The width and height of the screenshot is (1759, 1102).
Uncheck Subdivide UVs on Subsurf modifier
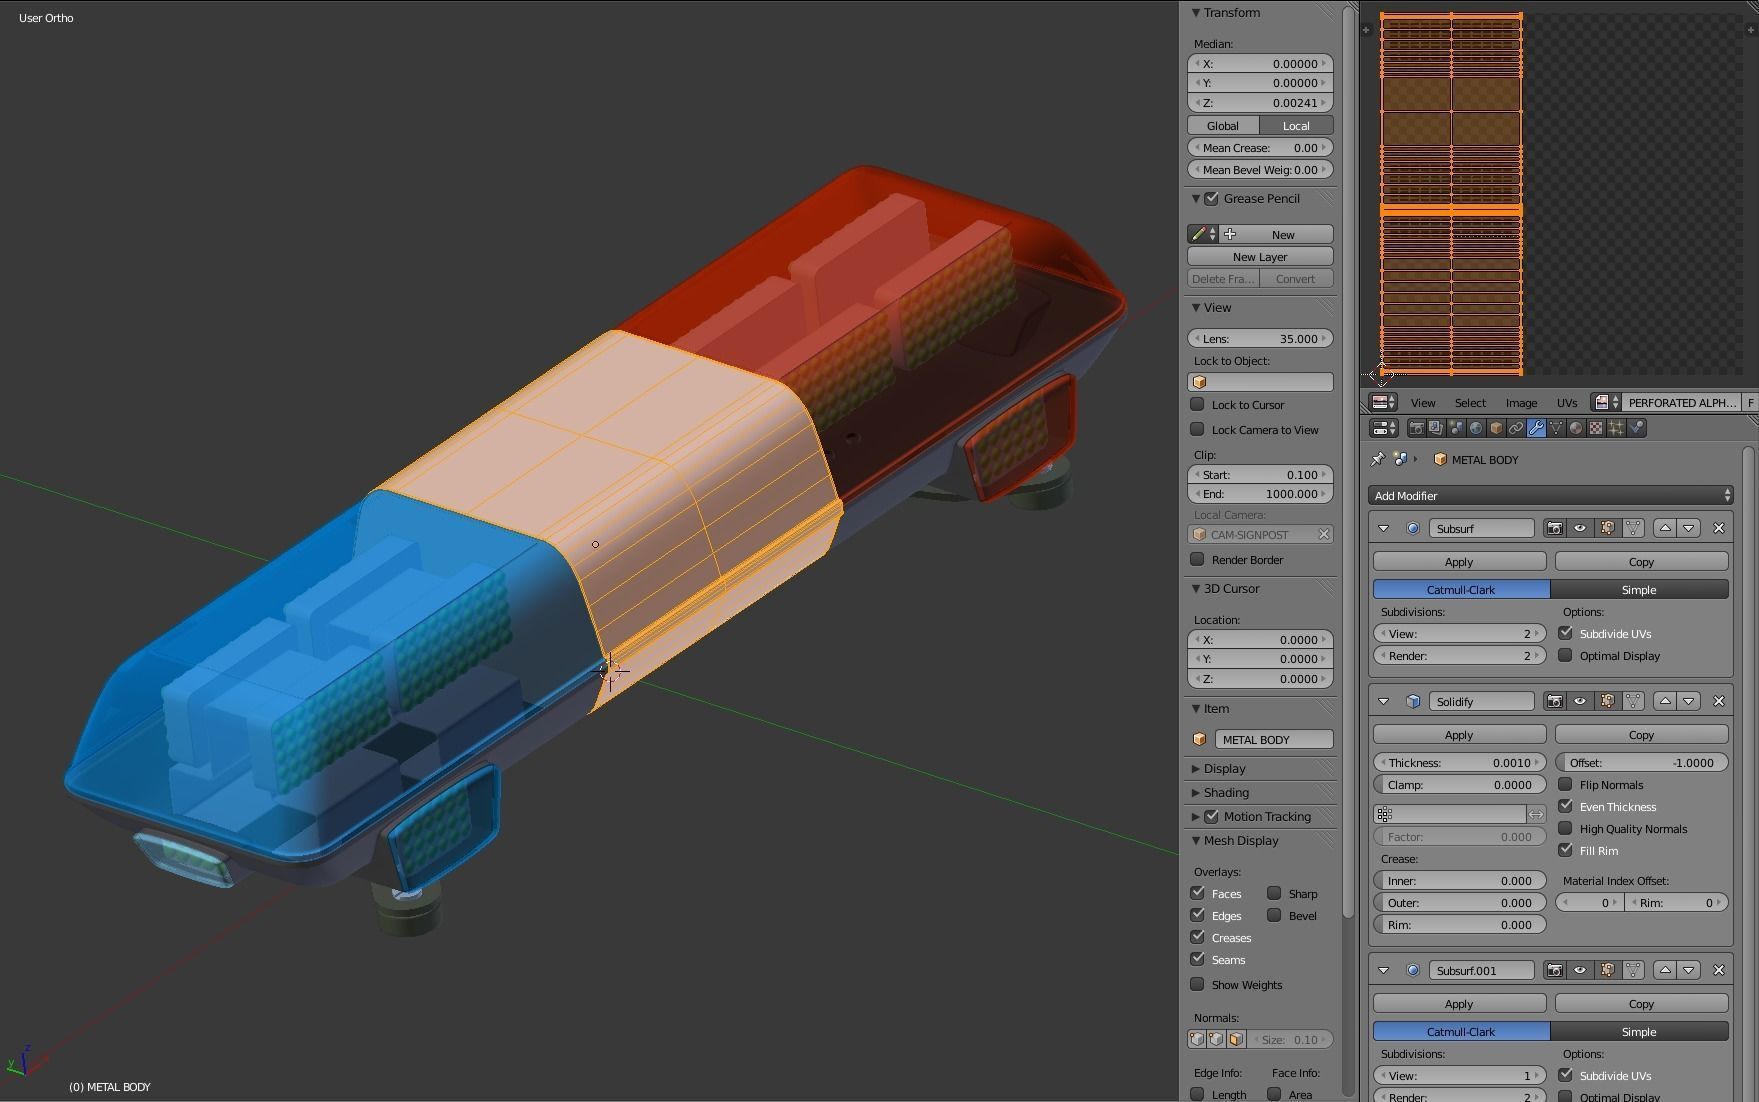point(1566,633)
